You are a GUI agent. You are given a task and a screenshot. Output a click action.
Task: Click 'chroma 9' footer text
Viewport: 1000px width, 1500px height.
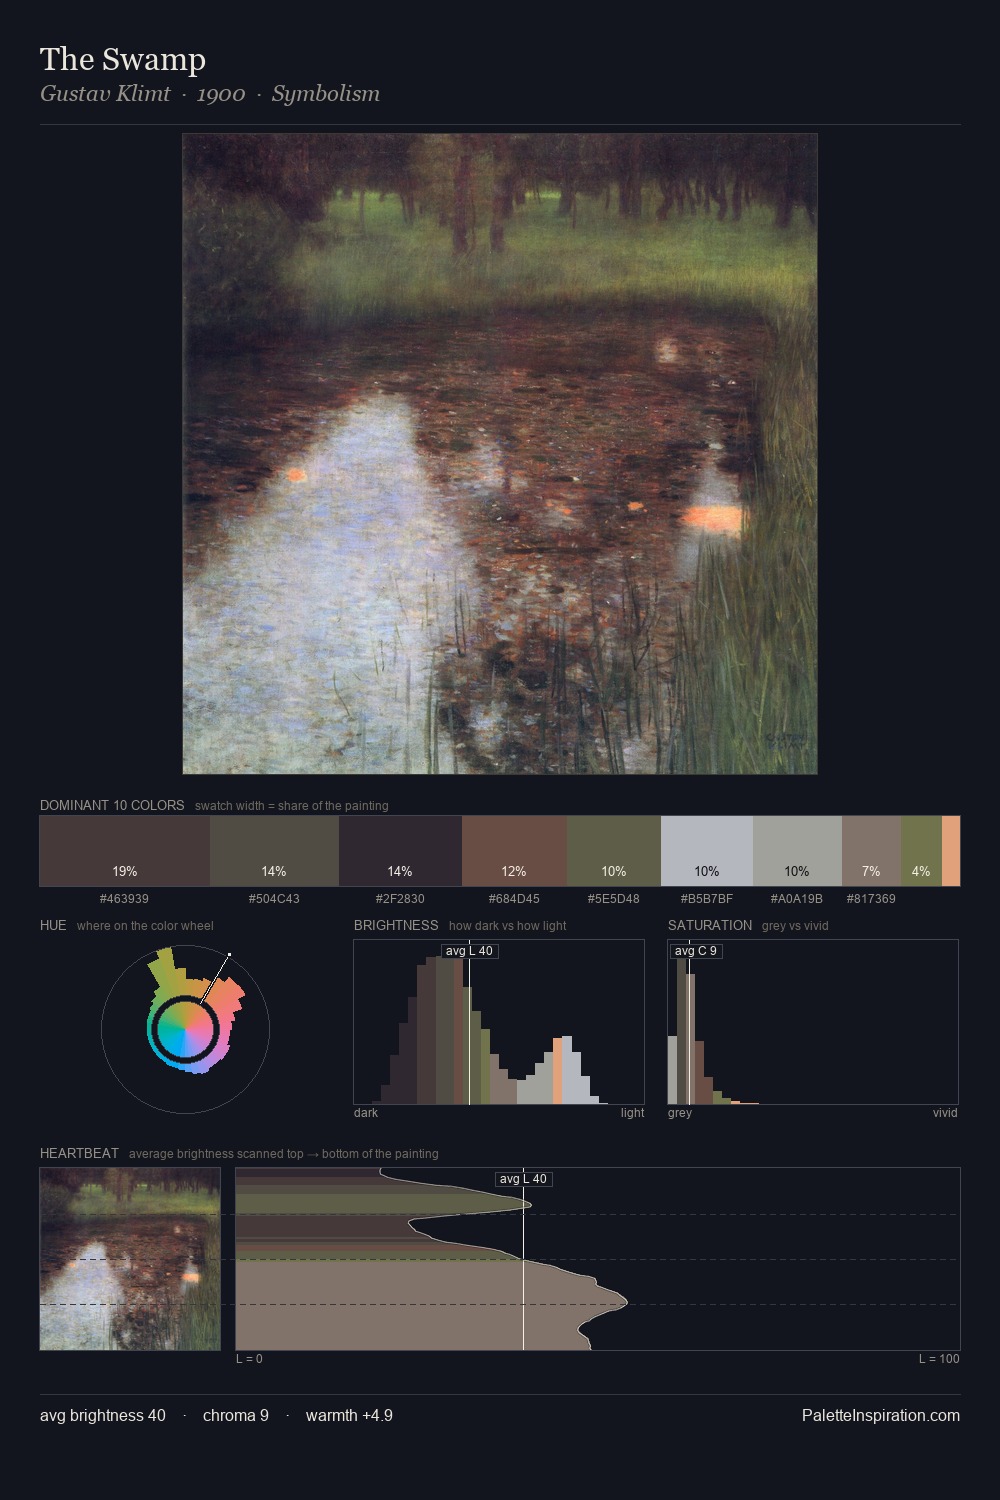236,1415
